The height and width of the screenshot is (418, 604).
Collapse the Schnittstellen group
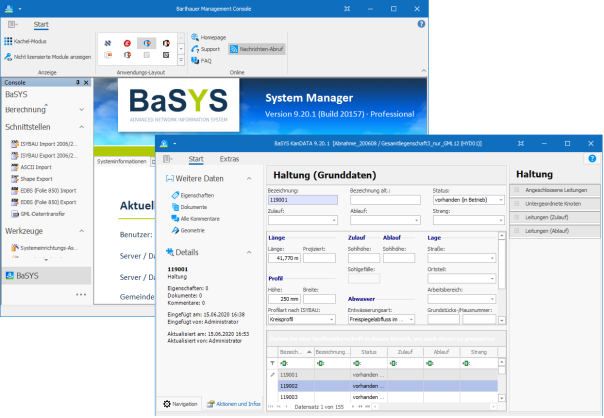click(x=82, y=127)
